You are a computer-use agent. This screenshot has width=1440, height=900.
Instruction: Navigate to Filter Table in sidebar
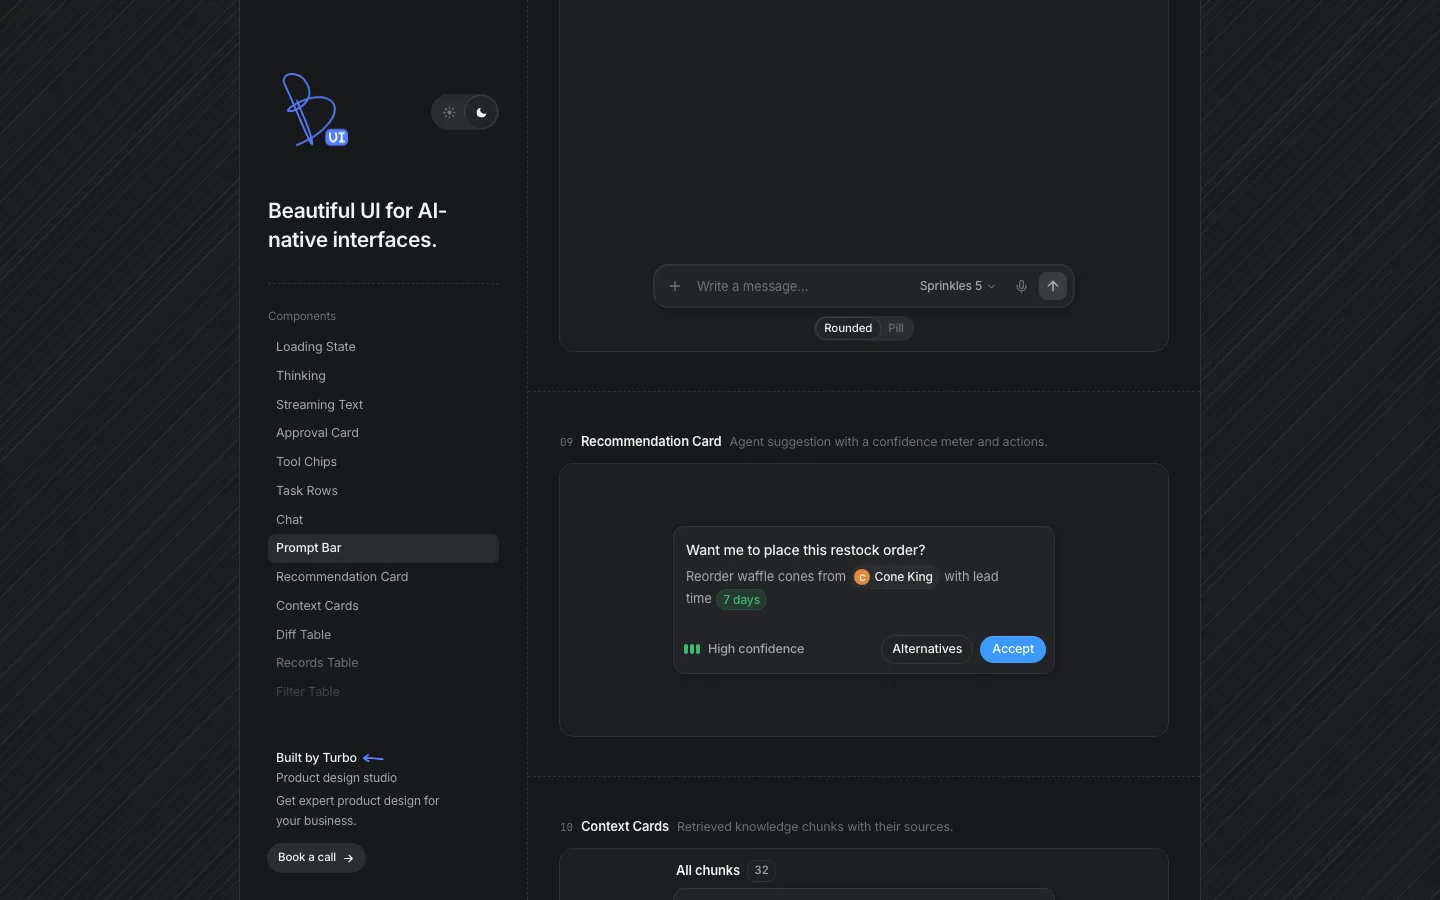tap(383, 692)
